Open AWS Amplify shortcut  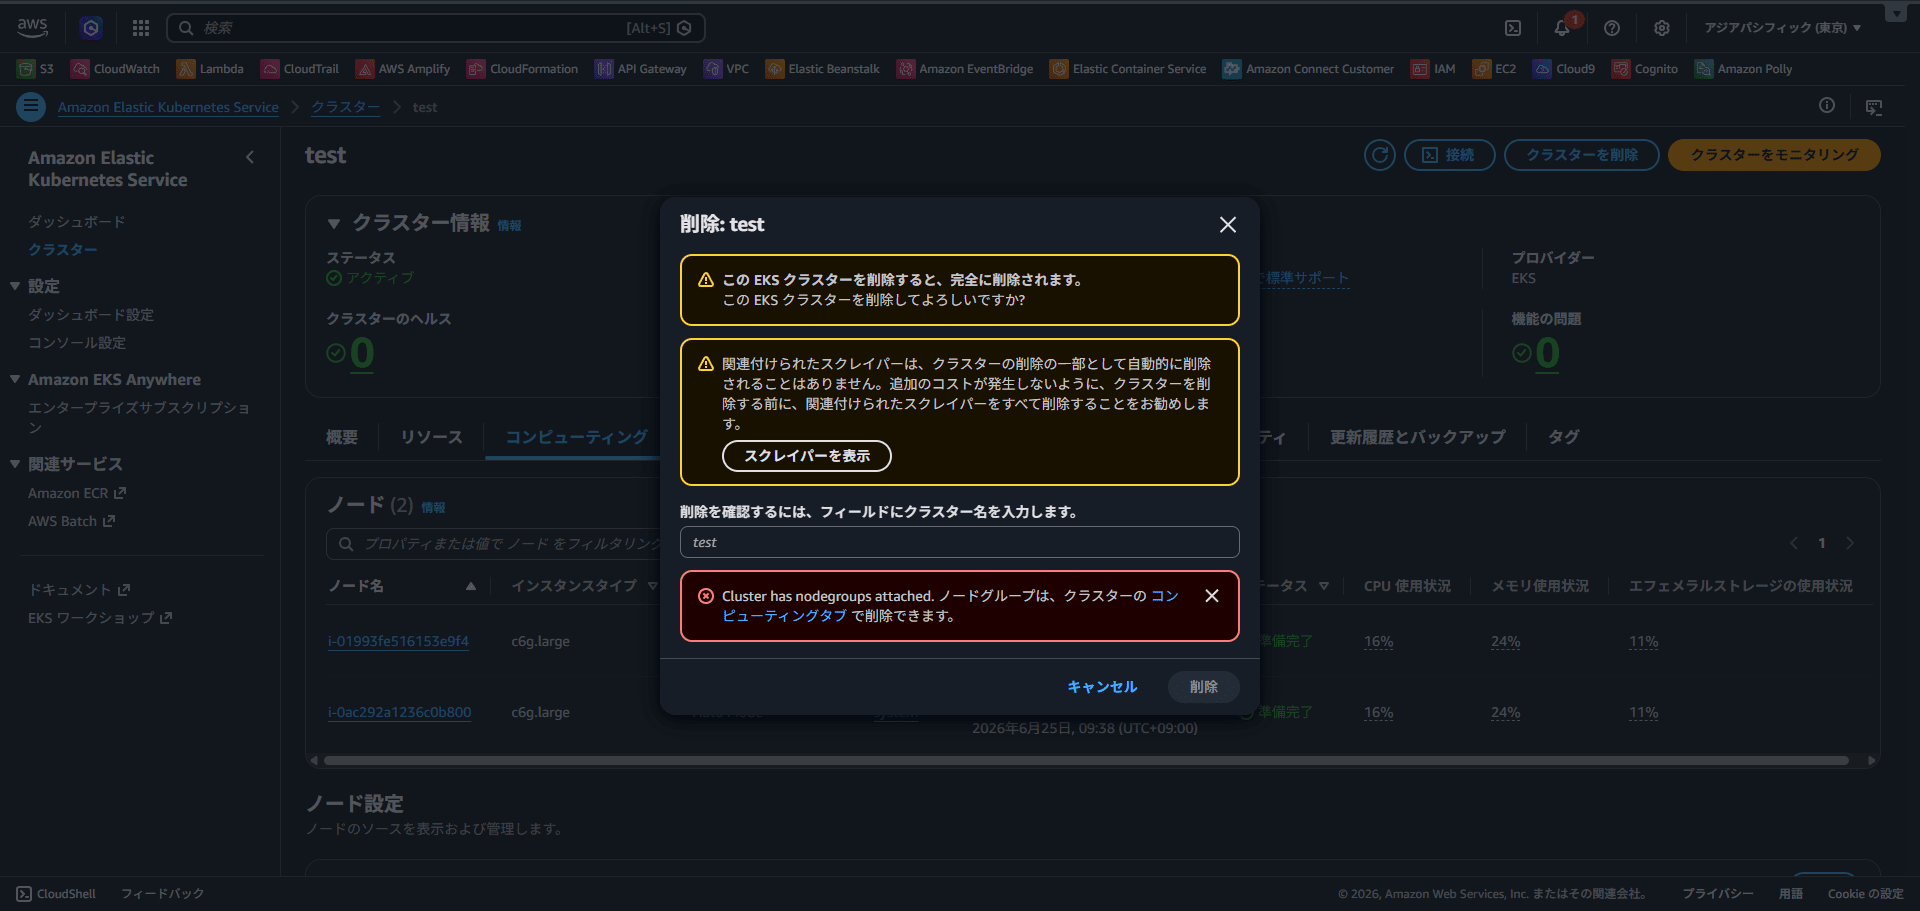tap(403, 69)
